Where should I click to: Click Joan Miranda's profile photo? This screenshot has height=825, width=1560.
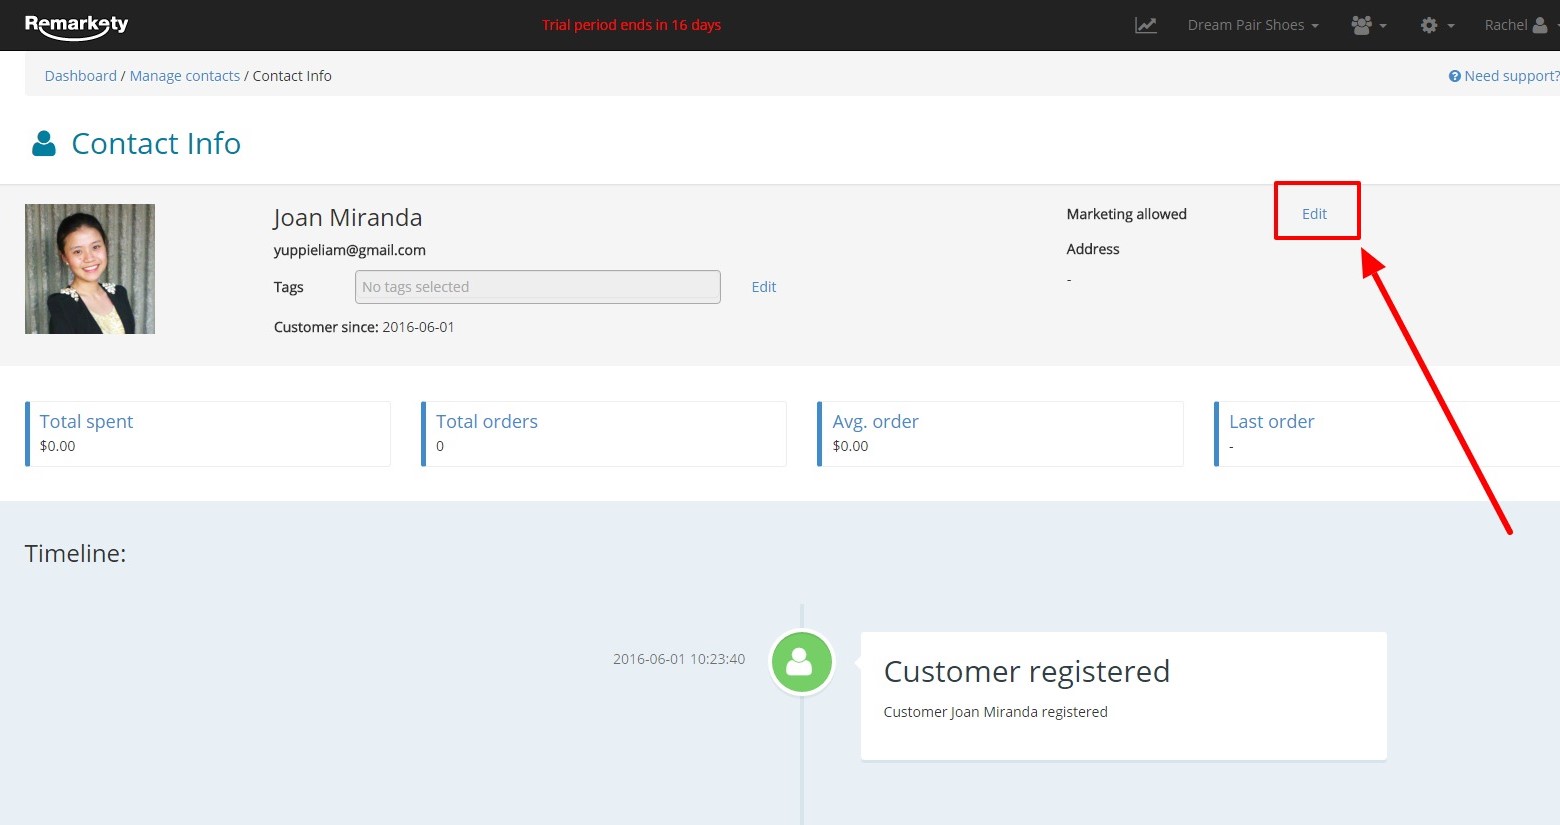click(x=90, y=269)
